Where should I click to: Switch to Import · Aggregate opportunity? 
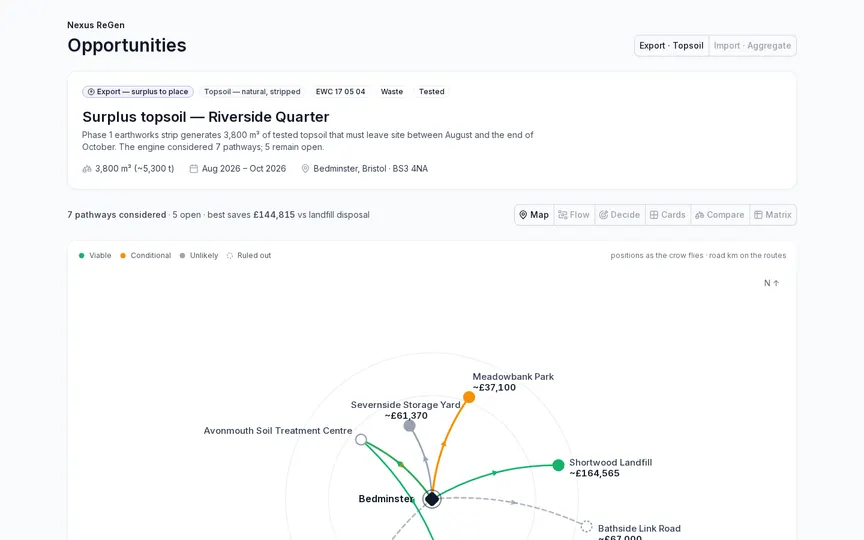pyautogui.click(x=752, y=46)
